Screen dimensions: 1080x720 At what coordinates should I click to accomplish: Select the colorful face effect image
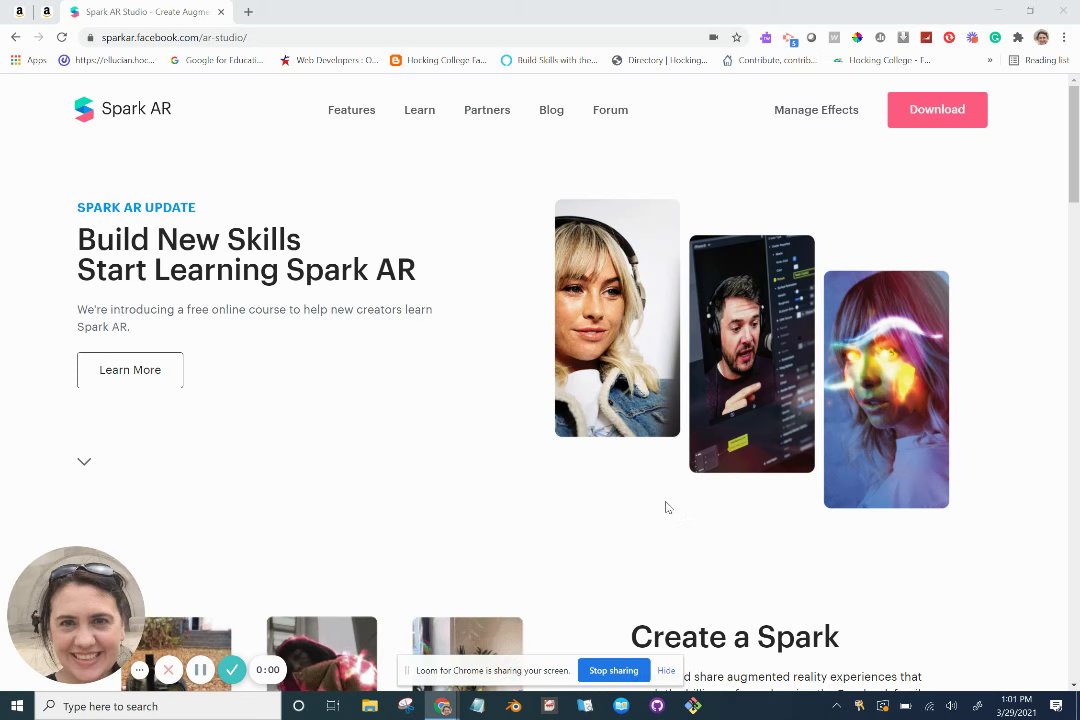[886, 389]
